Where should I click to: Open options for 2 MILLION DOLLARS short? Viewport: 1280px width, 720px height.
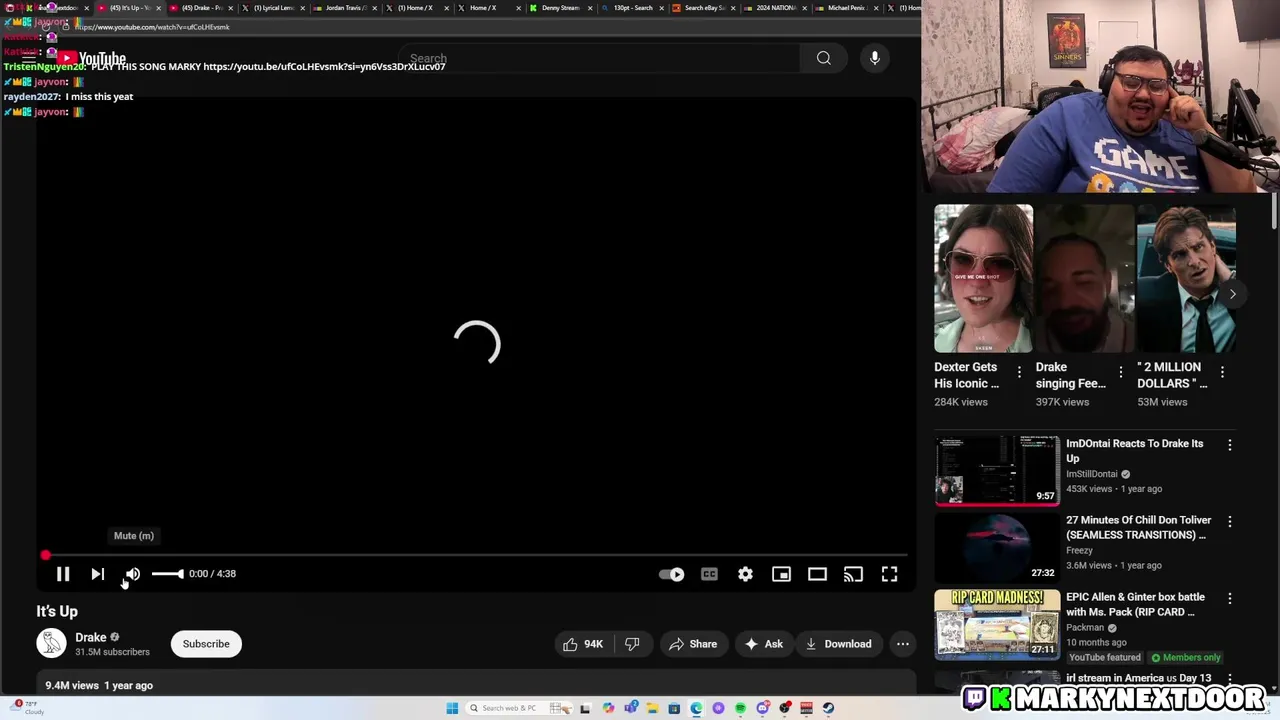coord(1222,372)
